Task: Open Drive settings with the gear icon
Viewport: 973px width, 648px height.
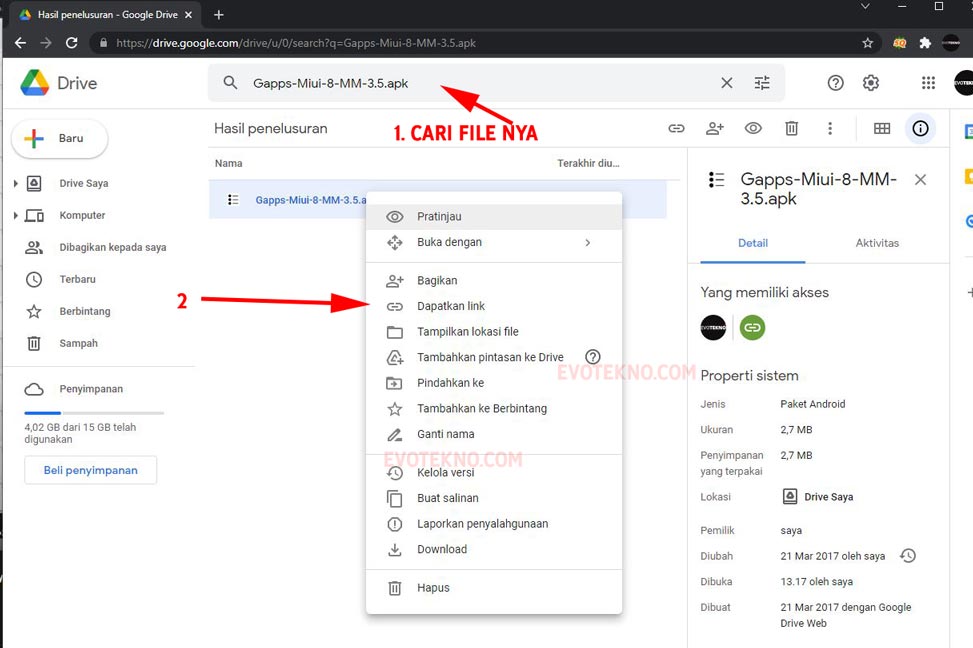Action: pos(870,83)
